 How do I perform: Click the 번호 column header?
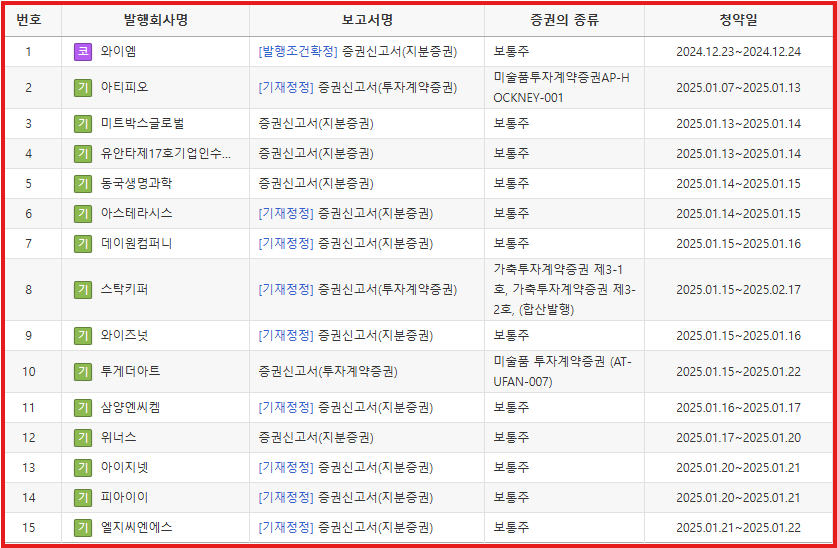pyautogui.click(x=29, y=20)
